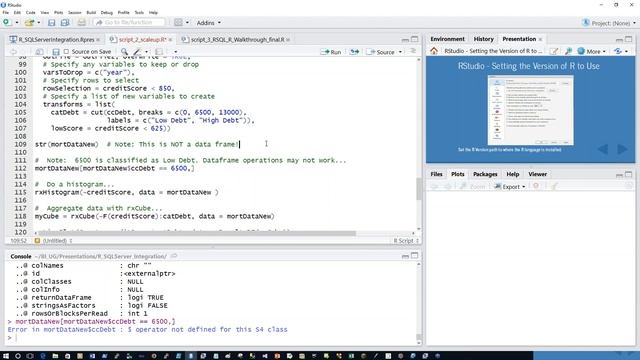640x360 pixels.
Task: Click the edit slide pencil icon
Action: tap(554, 51)
